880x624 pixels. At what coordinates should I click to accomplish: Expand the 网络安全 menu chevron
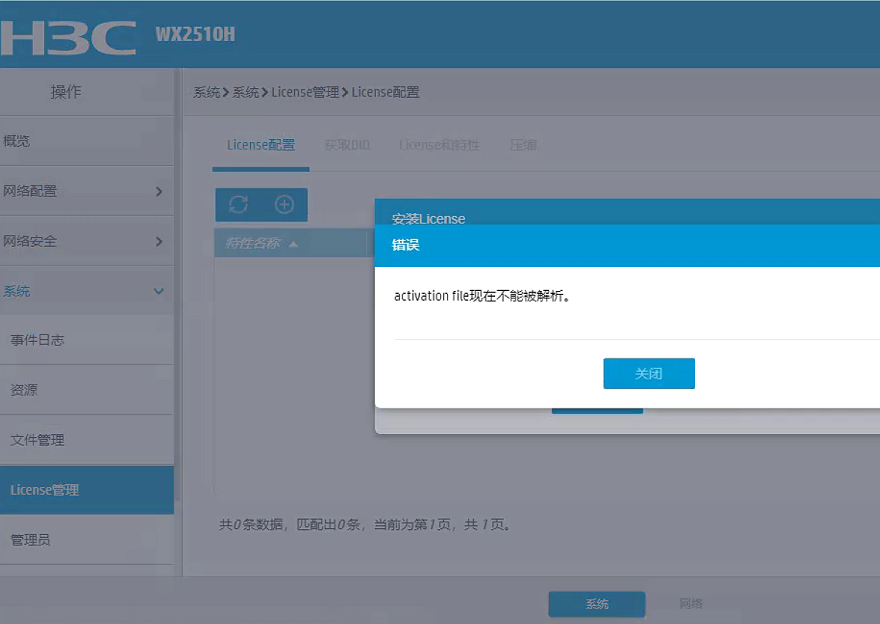[159, 241]
